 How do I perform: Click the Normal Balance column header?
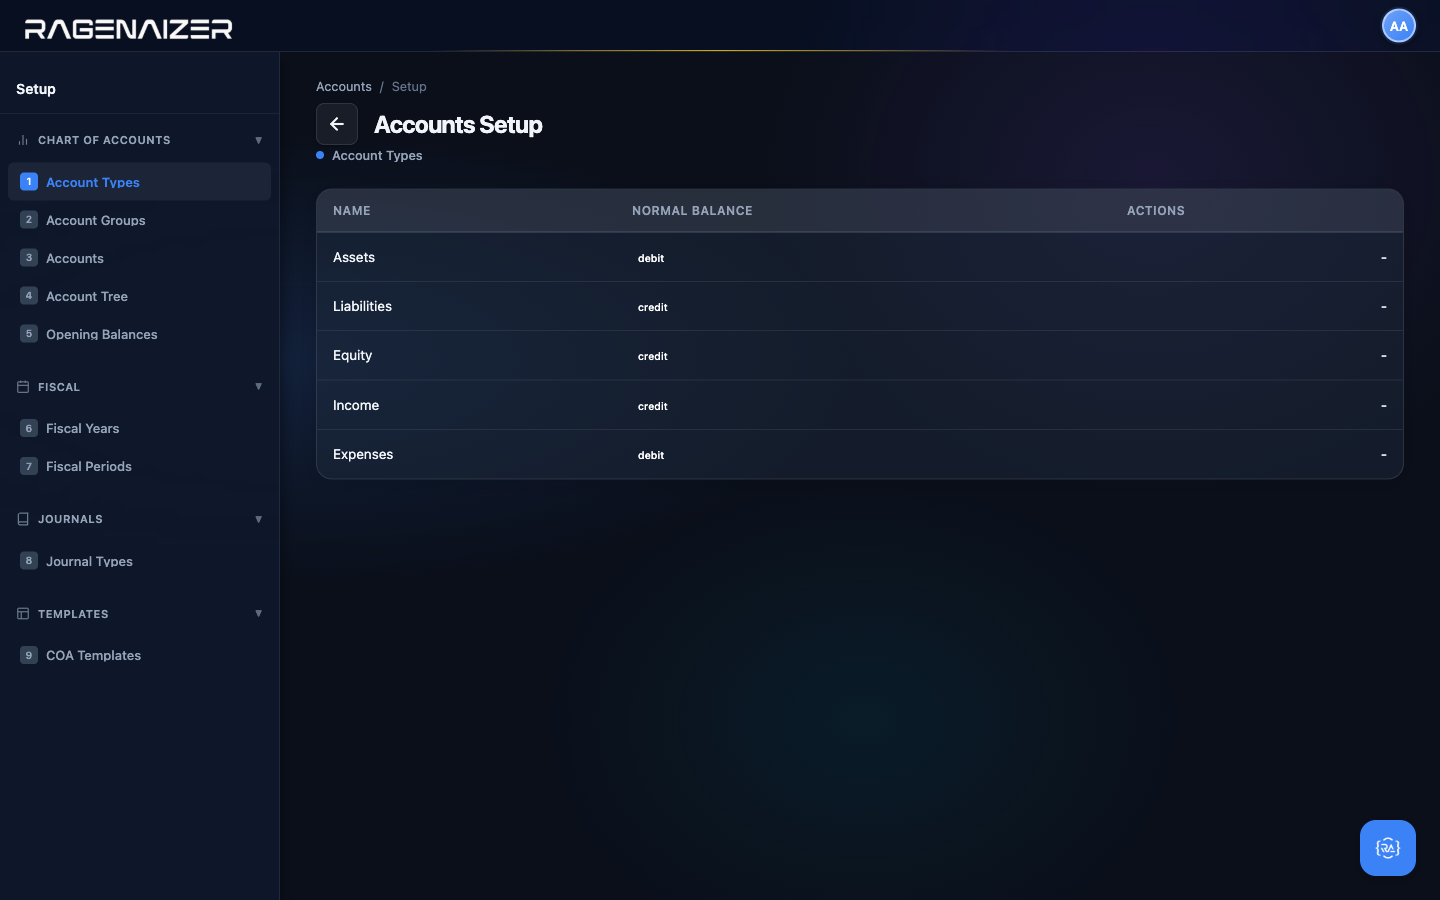692,211
